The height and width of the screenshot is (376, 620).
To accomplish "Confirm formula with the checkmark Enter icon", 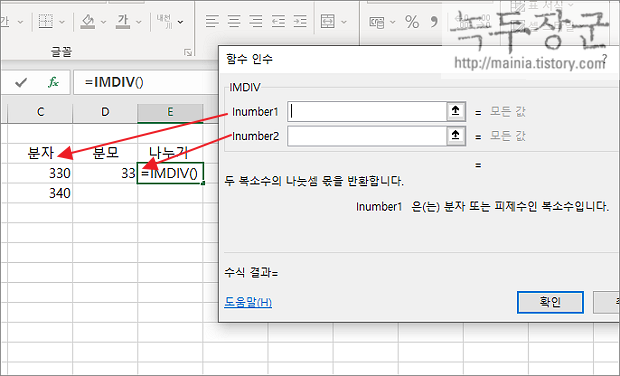I will (21, 82).
